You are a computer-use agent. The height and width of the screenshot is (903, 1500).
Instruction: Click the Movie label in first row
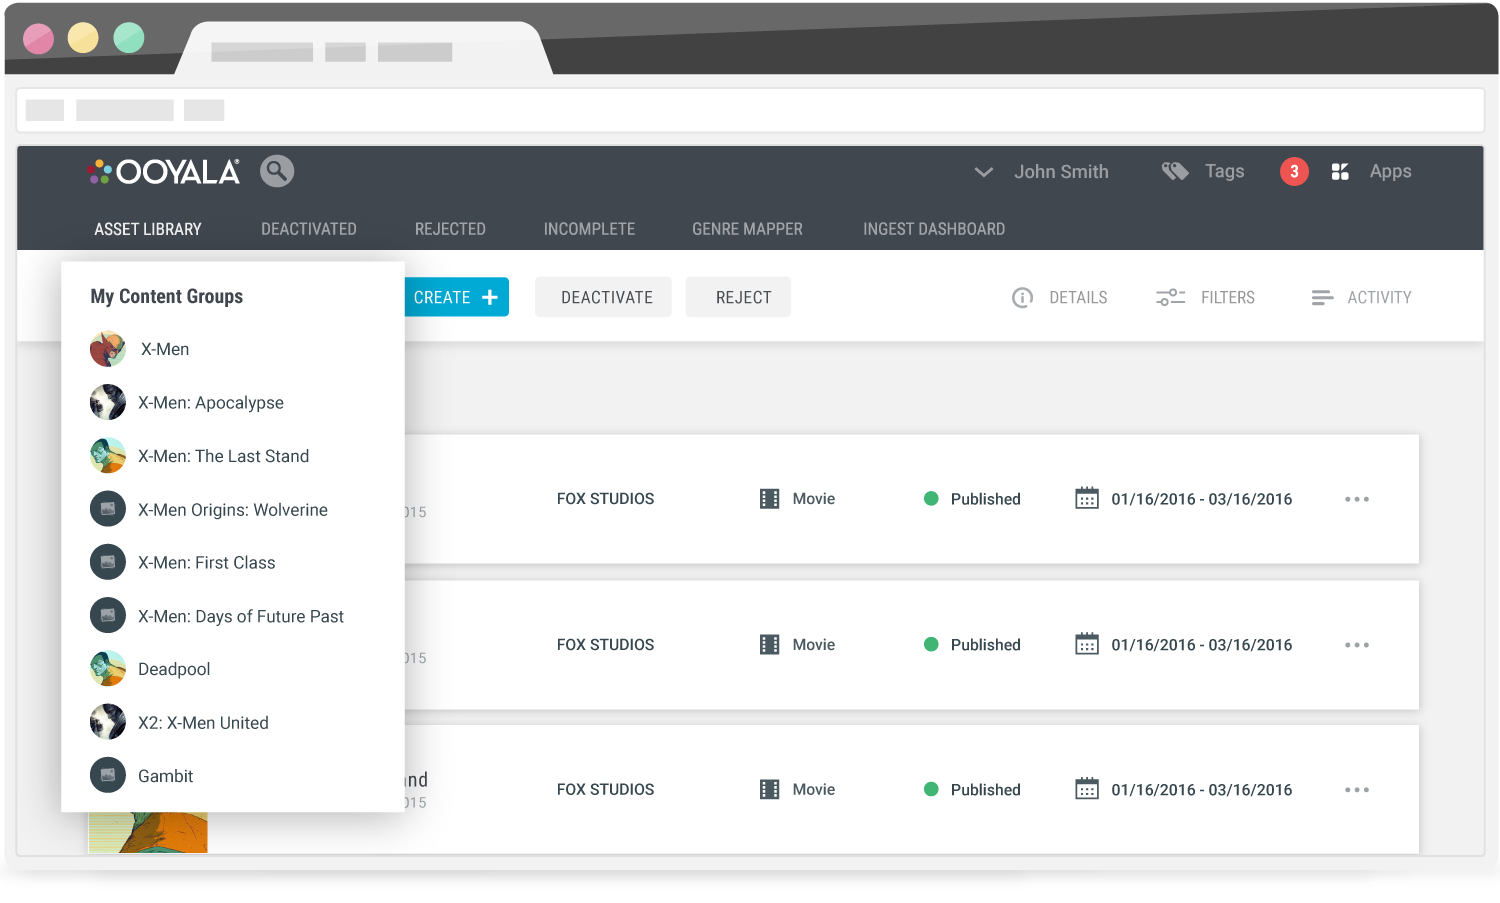coord(813,499)
